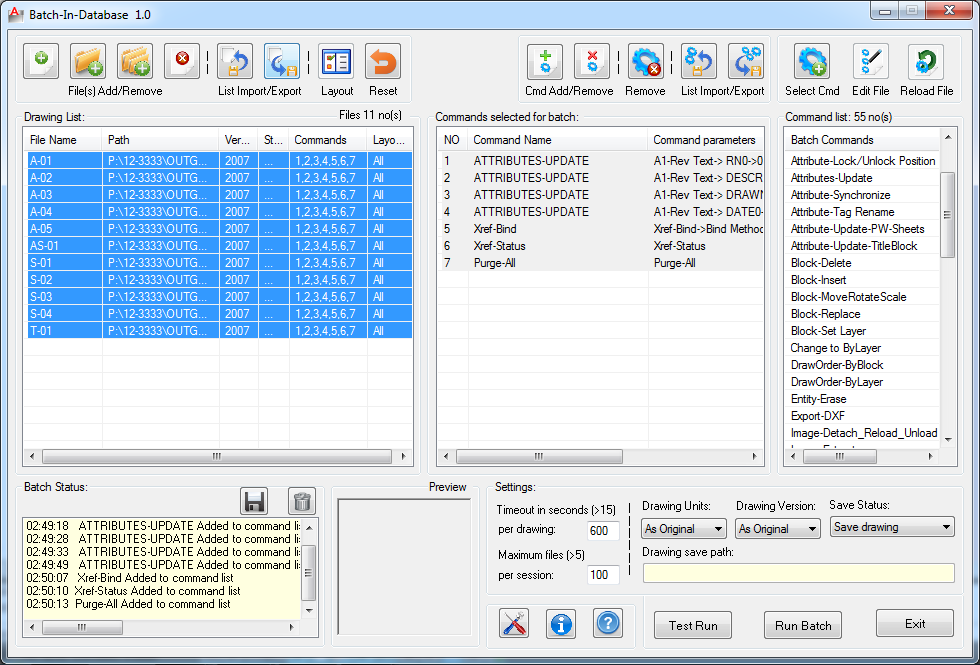
Task: Click the Select Cmd gear icon
Action: click(x=812, y=62)
